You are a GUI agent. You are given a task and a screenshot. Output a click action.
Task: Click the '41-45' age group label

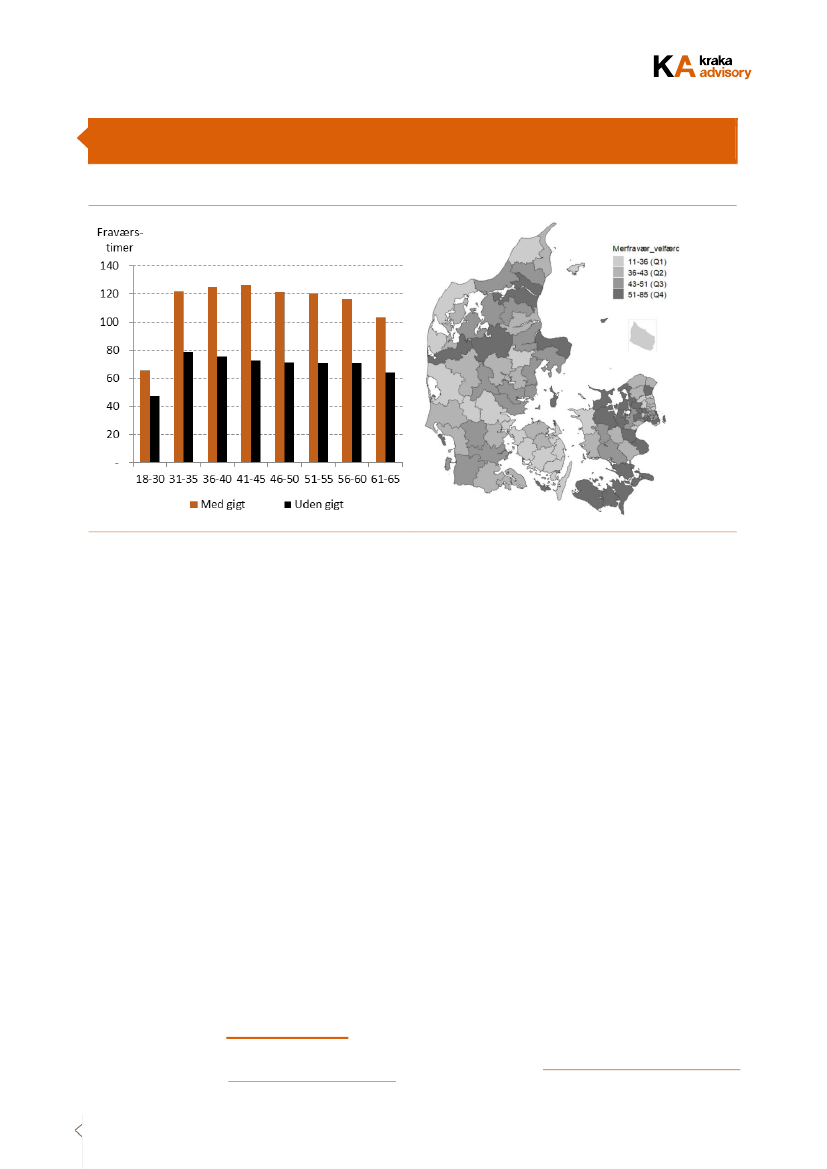click(251, 479)
